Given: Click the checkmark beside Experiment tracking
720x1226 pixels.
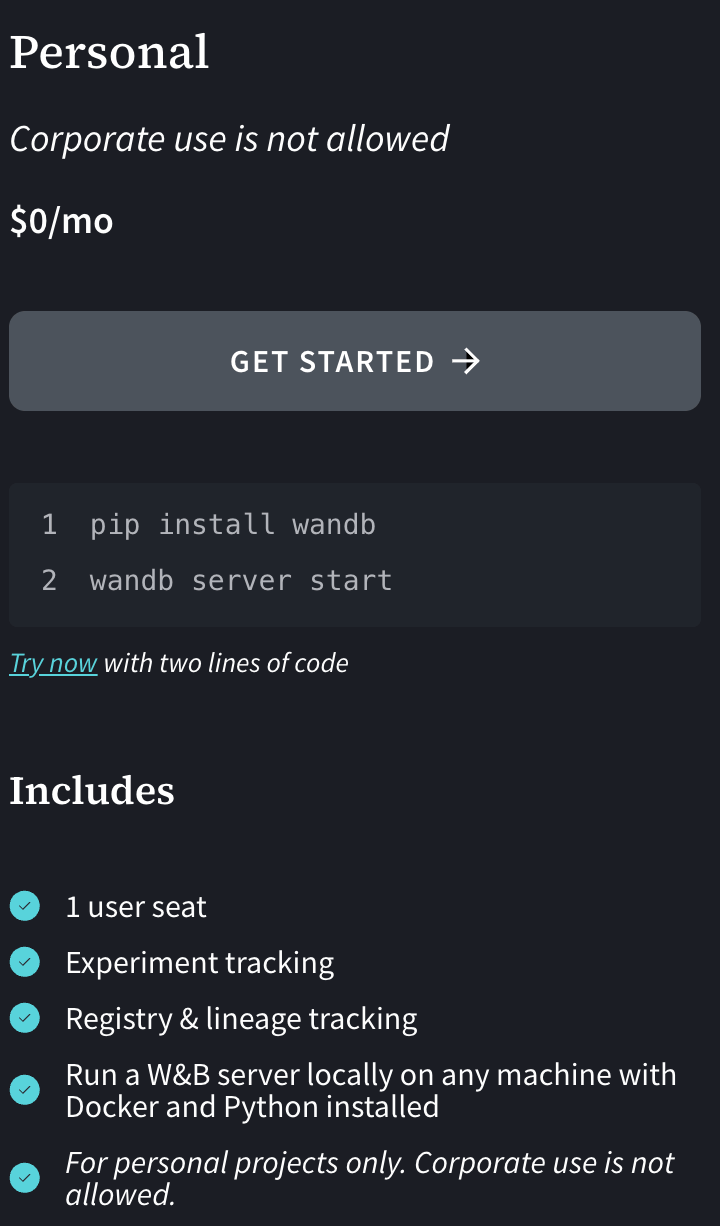Looking at the screenshot, I should coord(24,963).
